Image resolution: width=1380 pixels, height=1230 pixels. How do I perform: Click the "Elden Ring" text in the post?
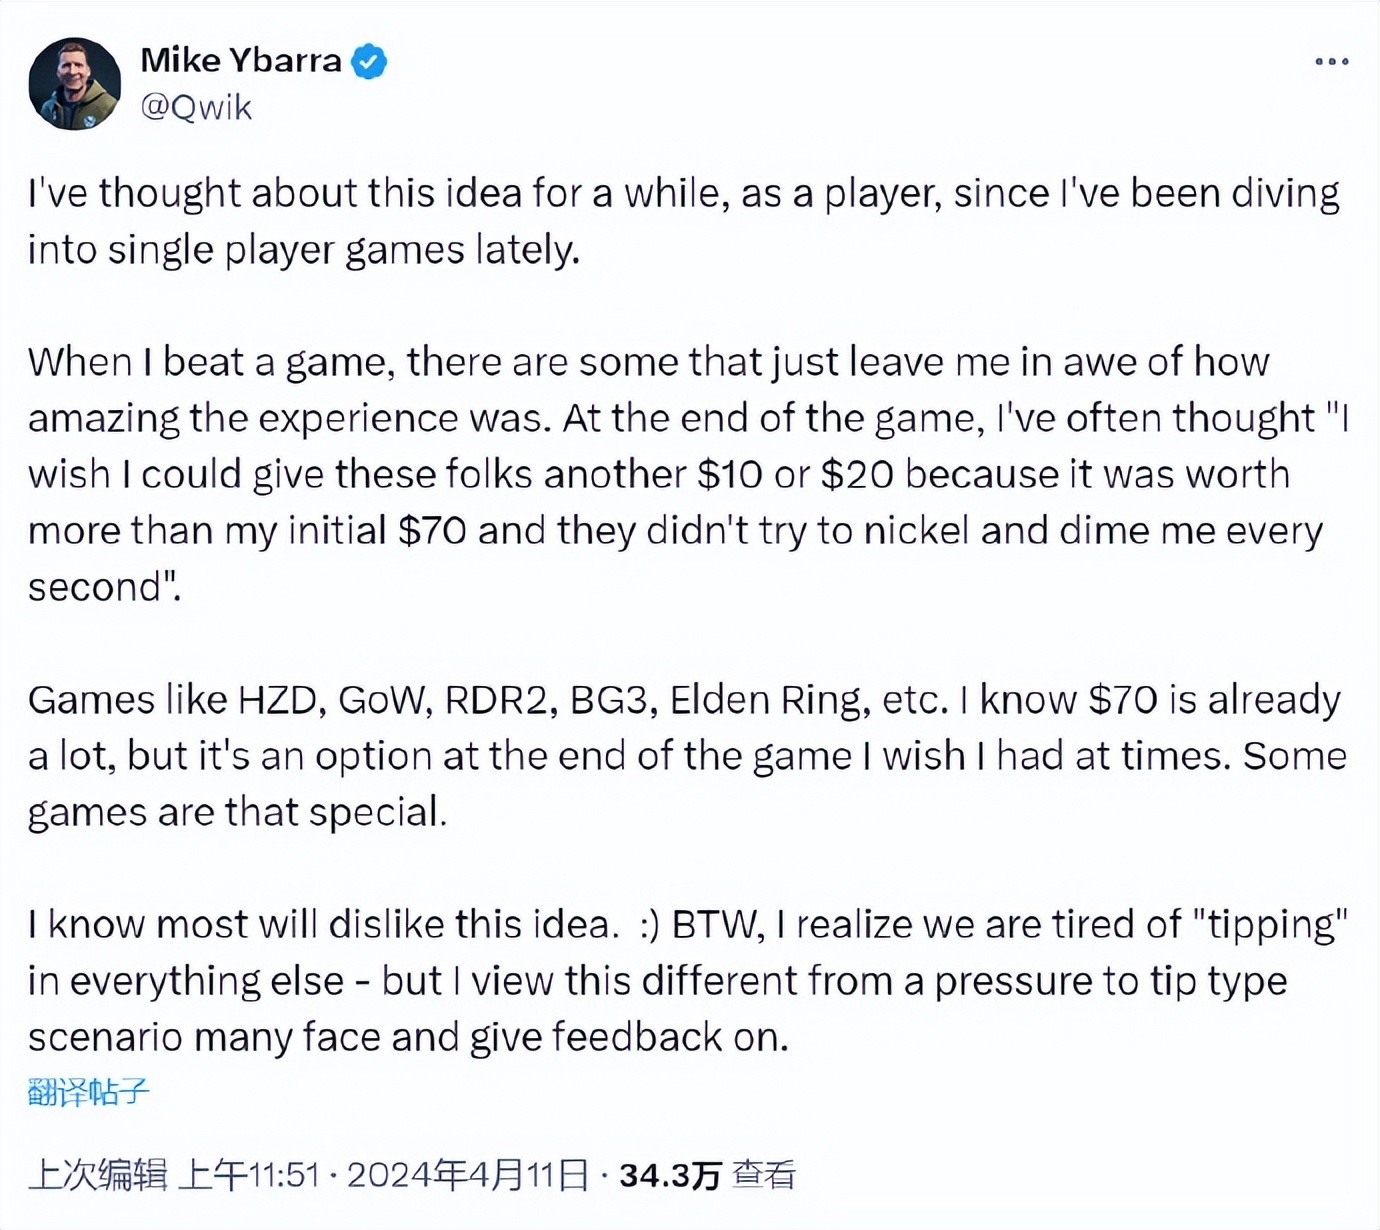click(x=765, y=700)
